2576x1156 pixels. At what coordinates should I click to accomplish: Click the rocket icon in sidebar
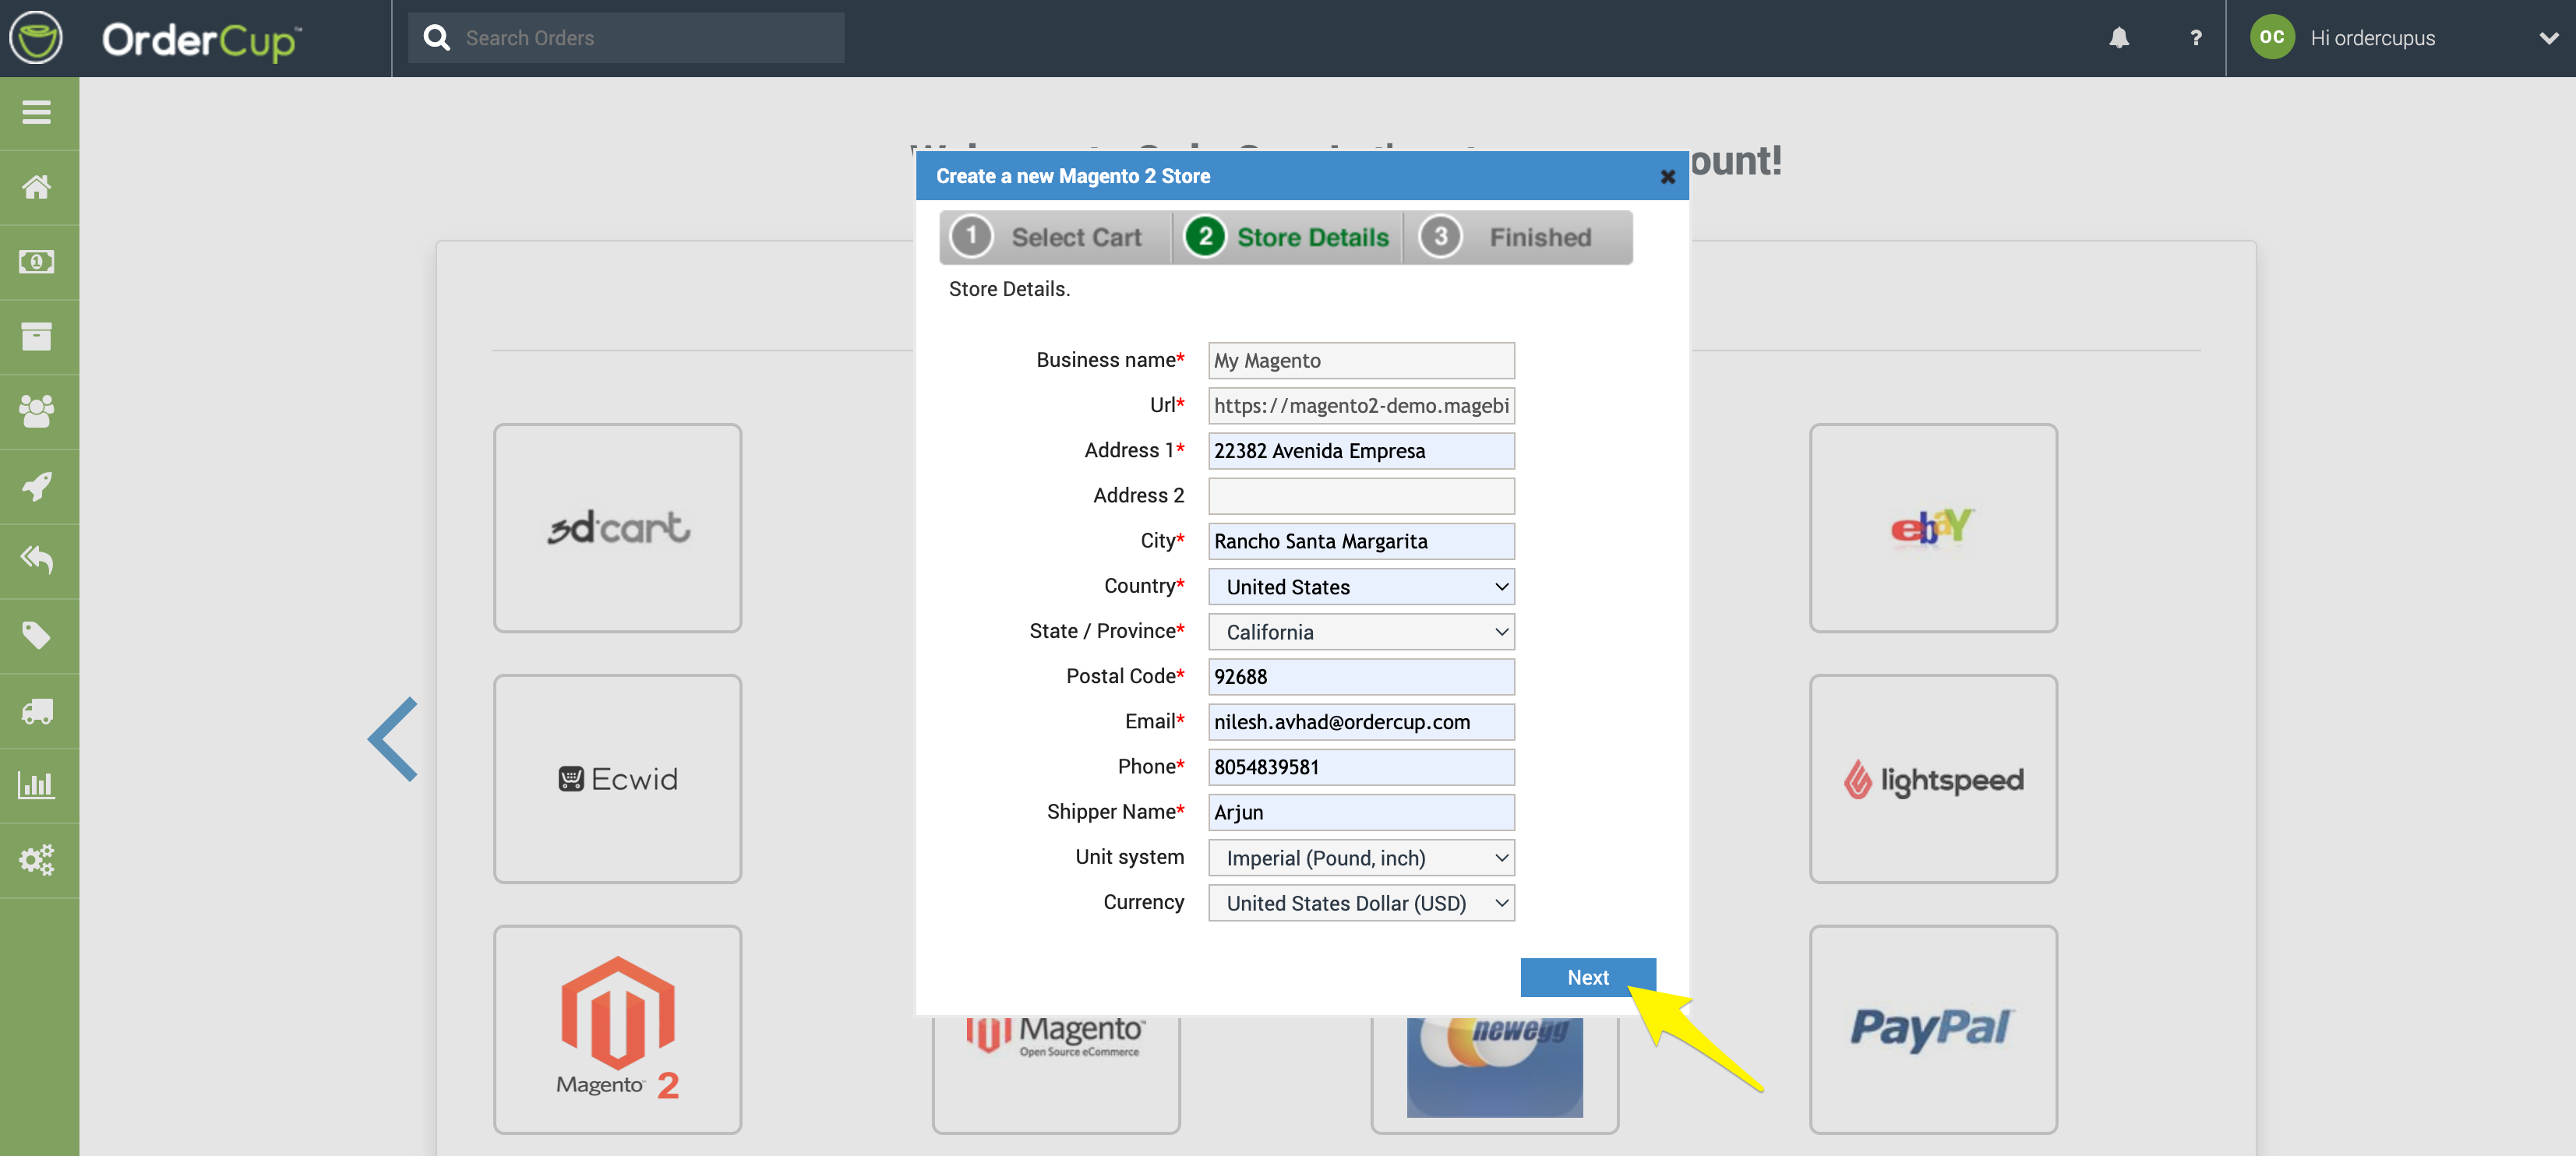(x=37, y=486)
